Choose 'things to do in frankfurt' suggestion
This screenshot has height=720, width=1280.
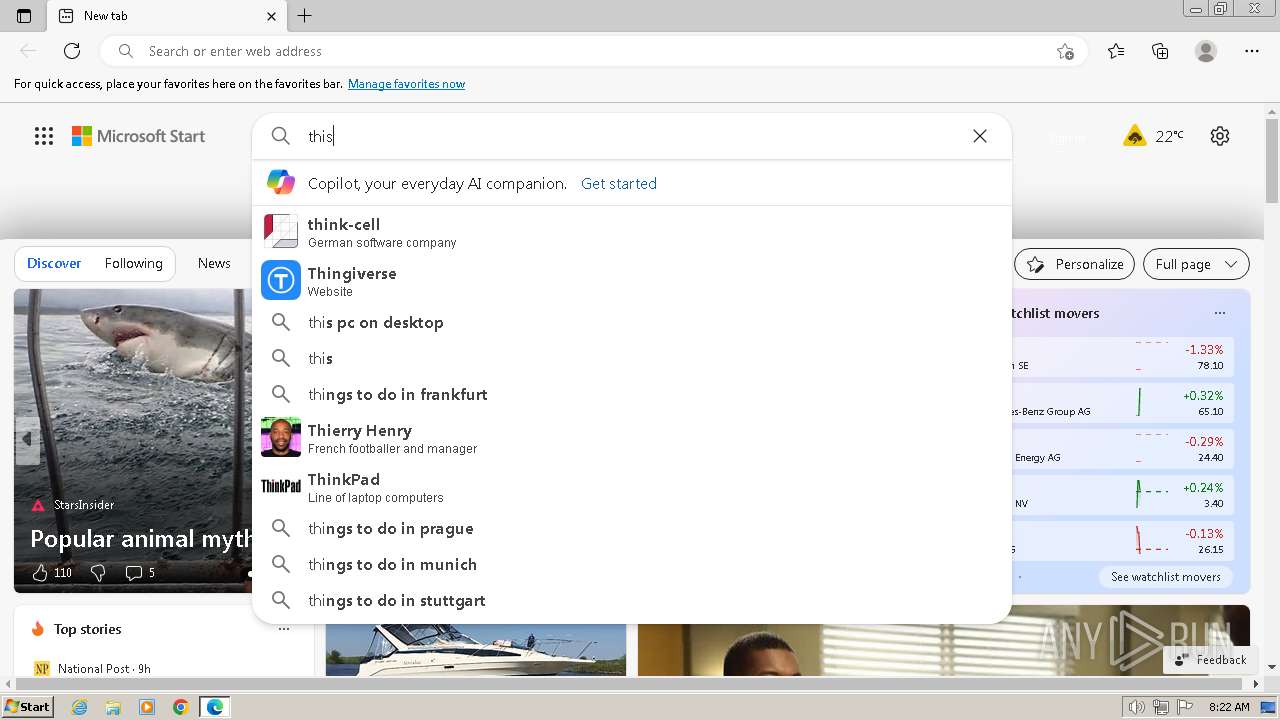632,394
